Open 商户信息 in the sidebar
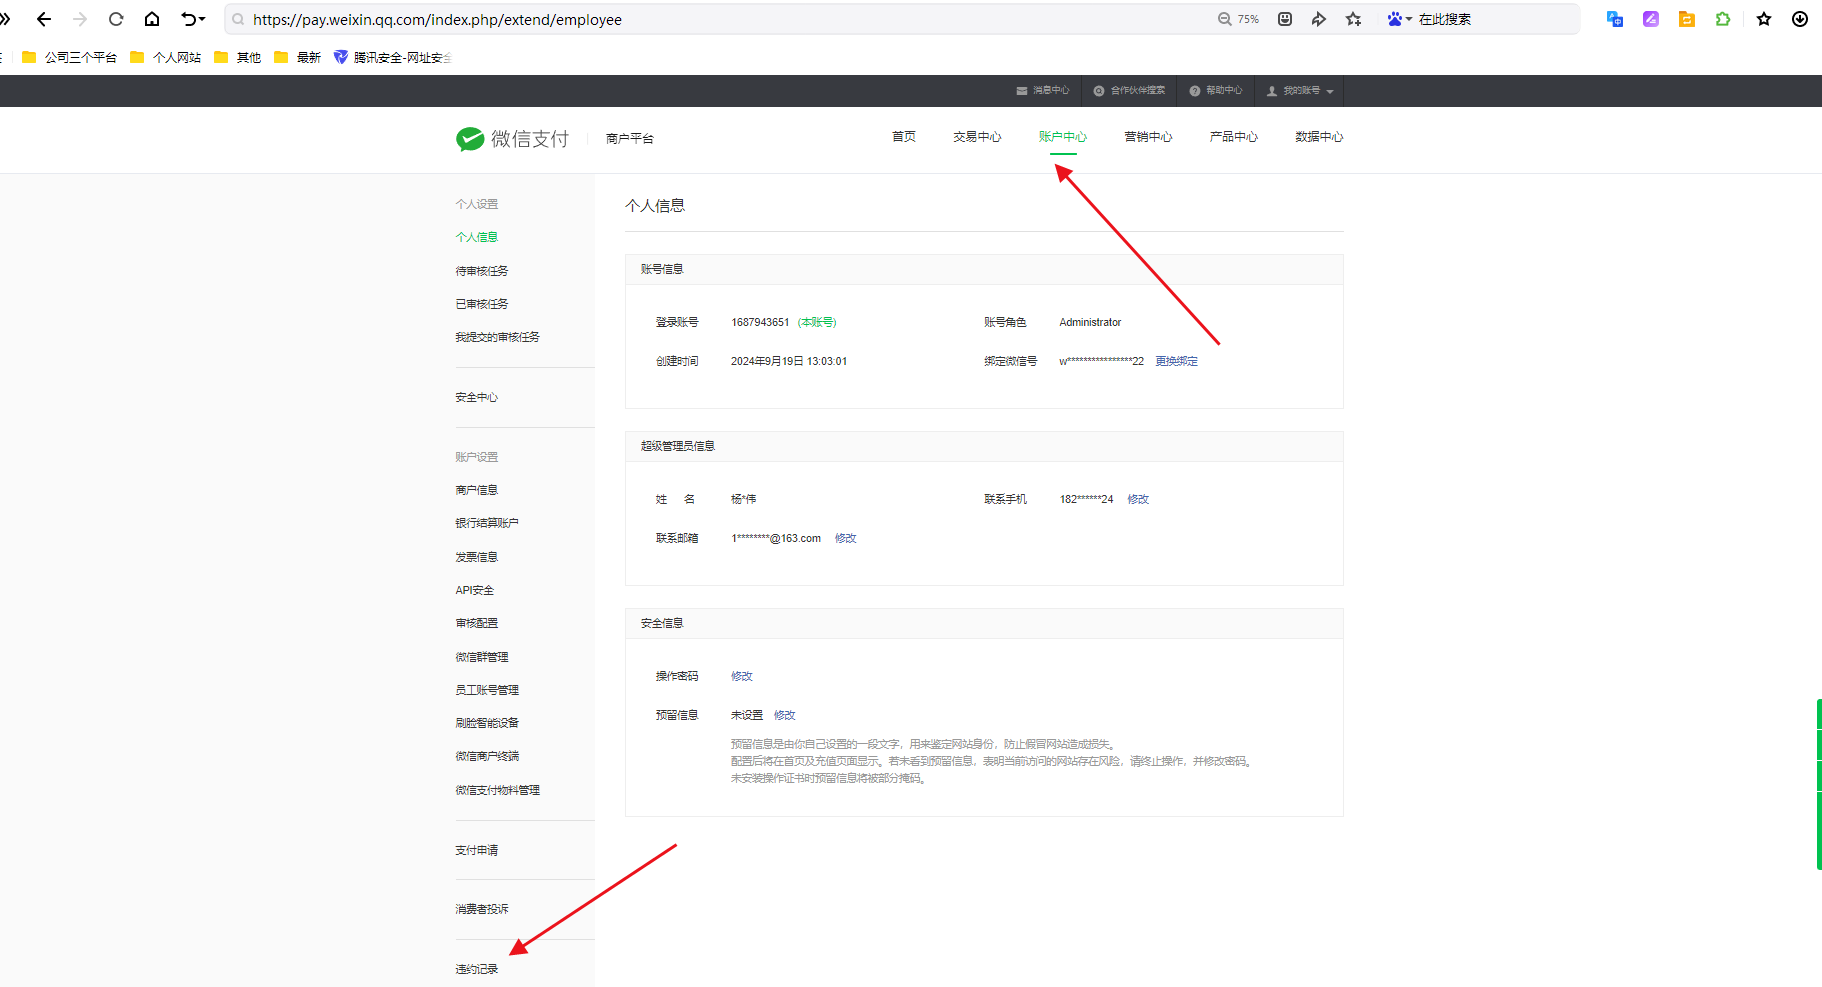This screenshot has width=1822, height=987. coord(477,490)
